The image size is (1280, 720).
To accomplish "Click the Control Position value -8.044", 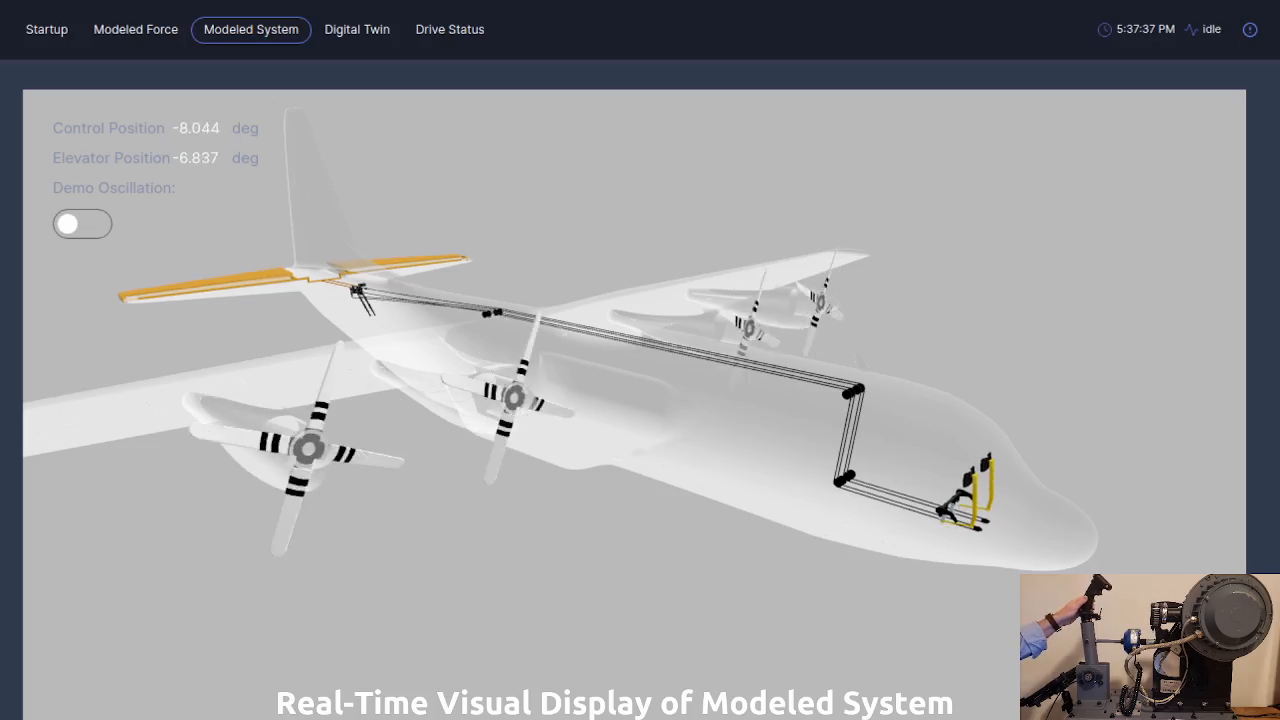I will (x=196, y=128).
